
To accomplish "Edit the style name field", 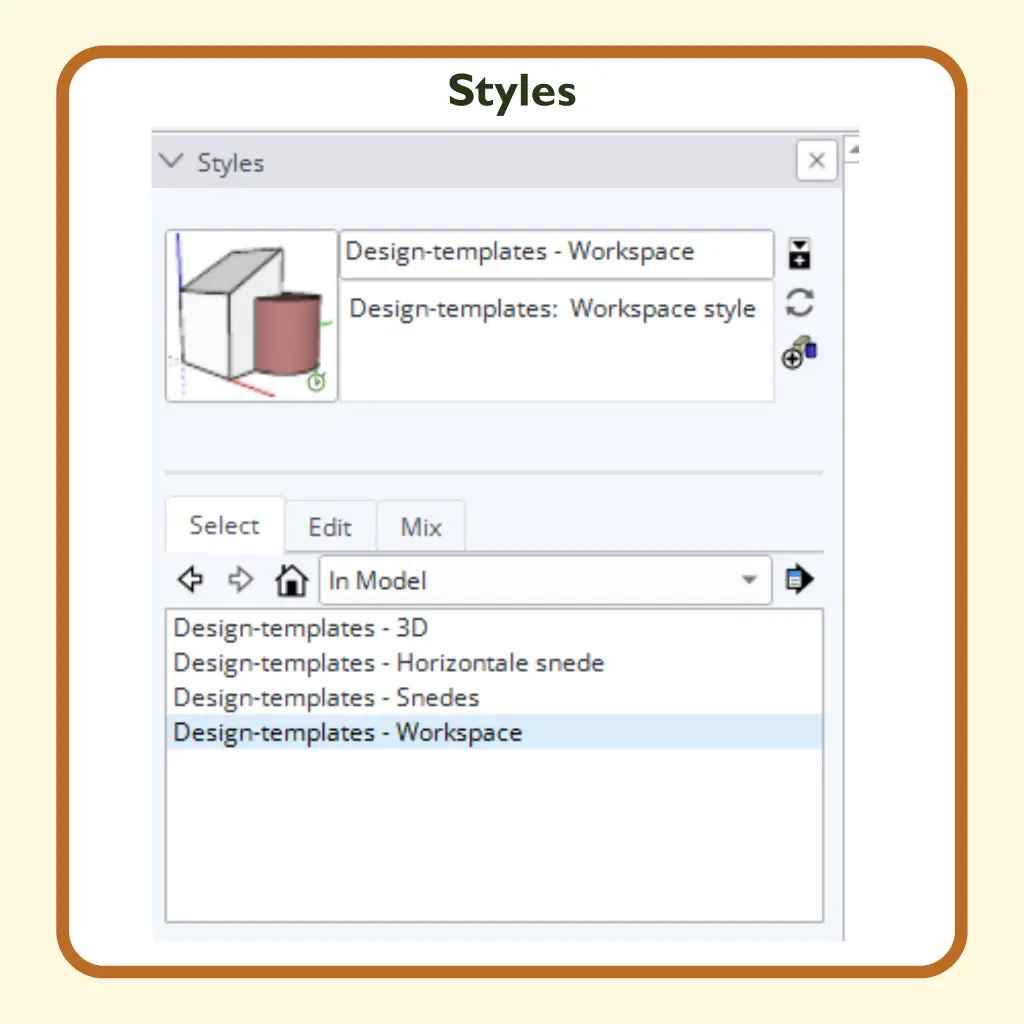I will pyautogui.click(x=556, y=253).
